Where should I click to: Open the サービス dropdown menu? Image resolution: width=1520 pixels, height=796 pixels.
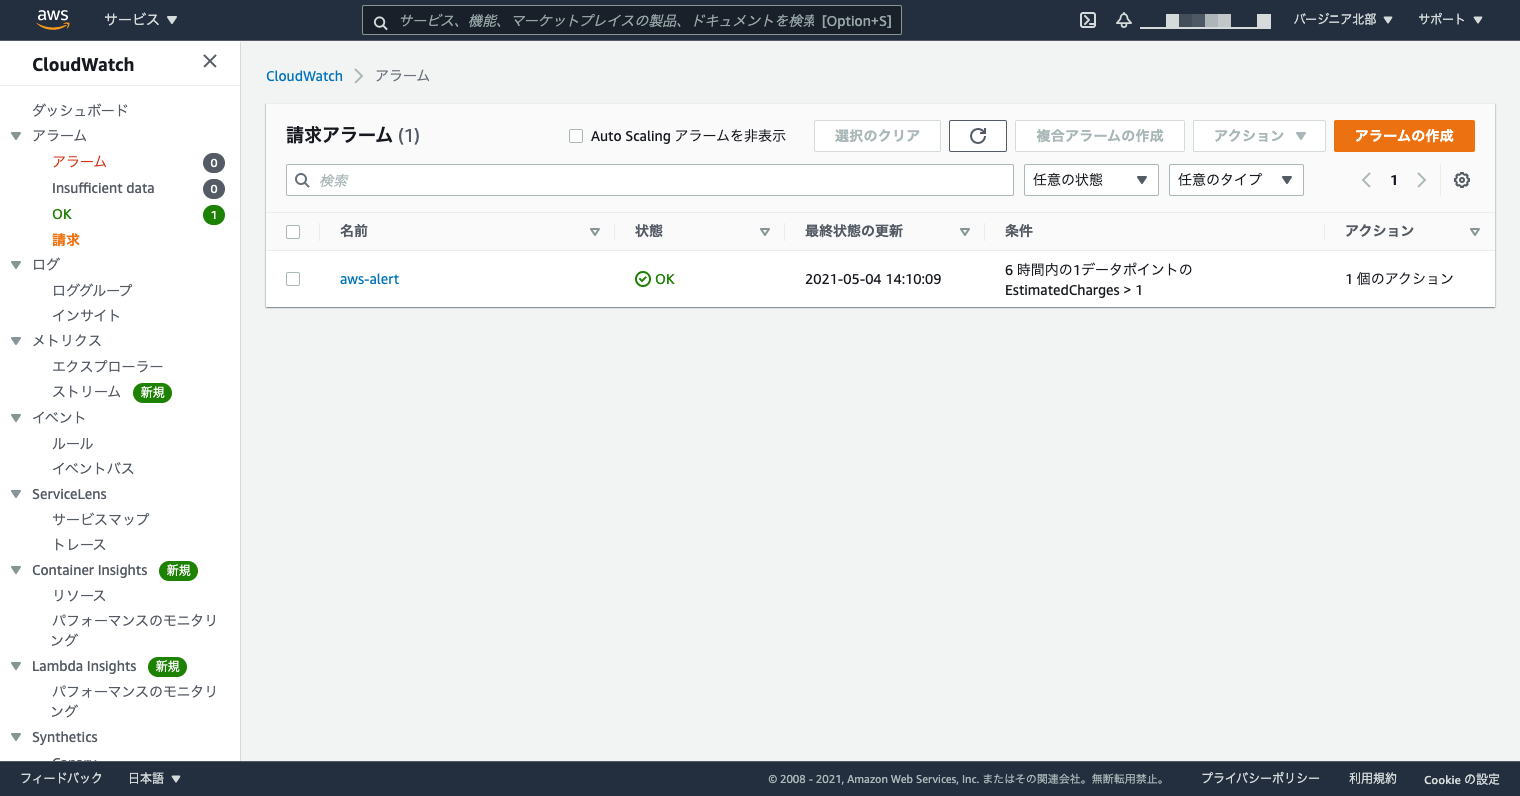point(141,20)
